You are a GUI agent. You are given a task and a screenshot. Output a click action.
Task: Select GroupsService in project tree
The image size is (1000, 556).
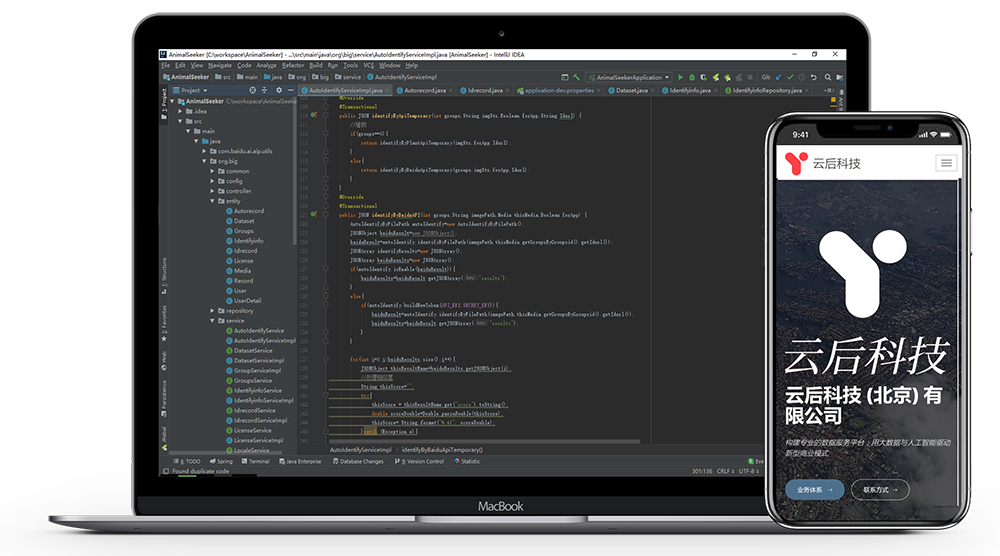point(249,380)
